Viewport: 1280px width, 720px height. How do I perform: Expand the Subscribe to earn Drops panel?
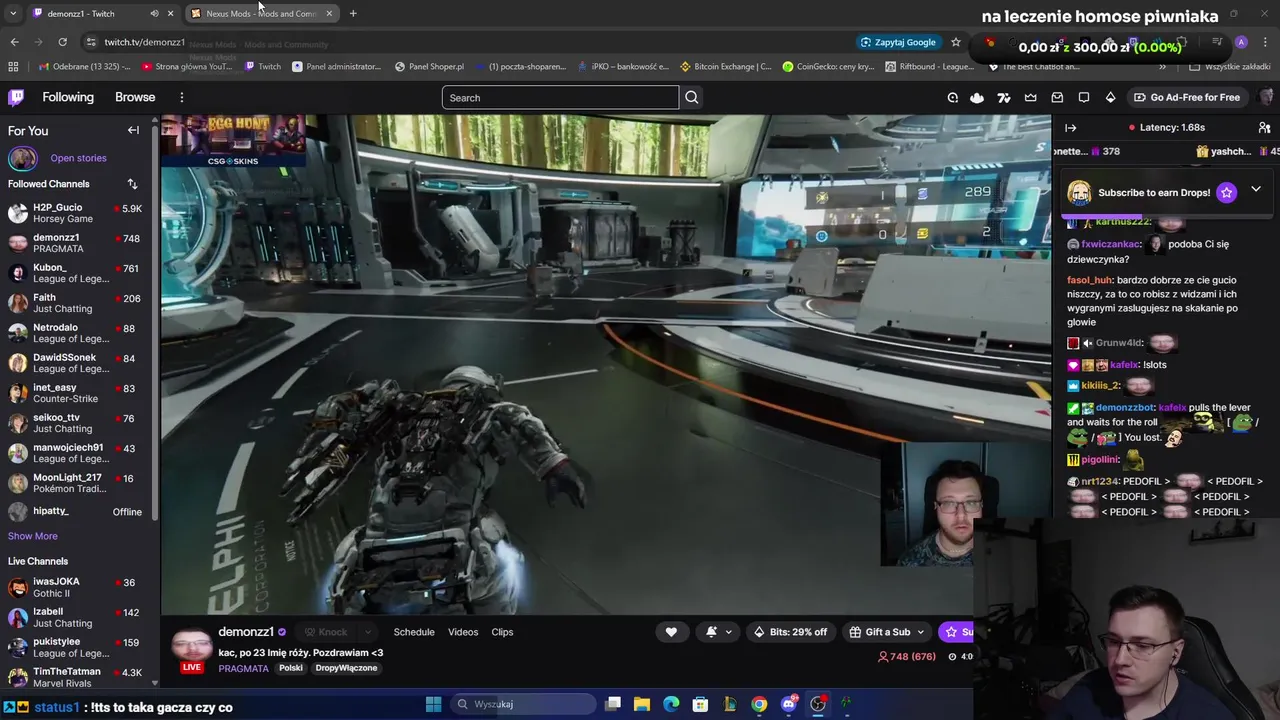pos(1256,190)
